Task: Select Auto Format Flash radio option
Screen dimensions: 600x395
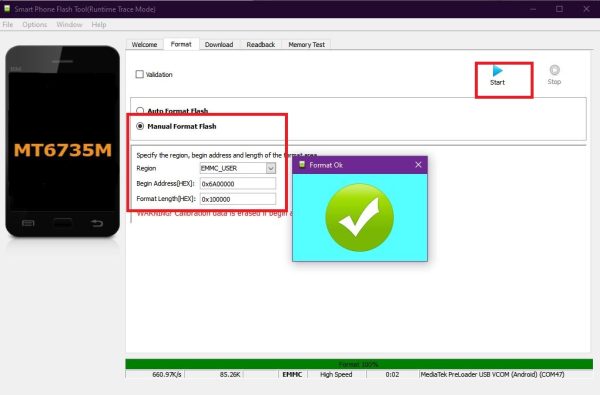Action: 140,111
